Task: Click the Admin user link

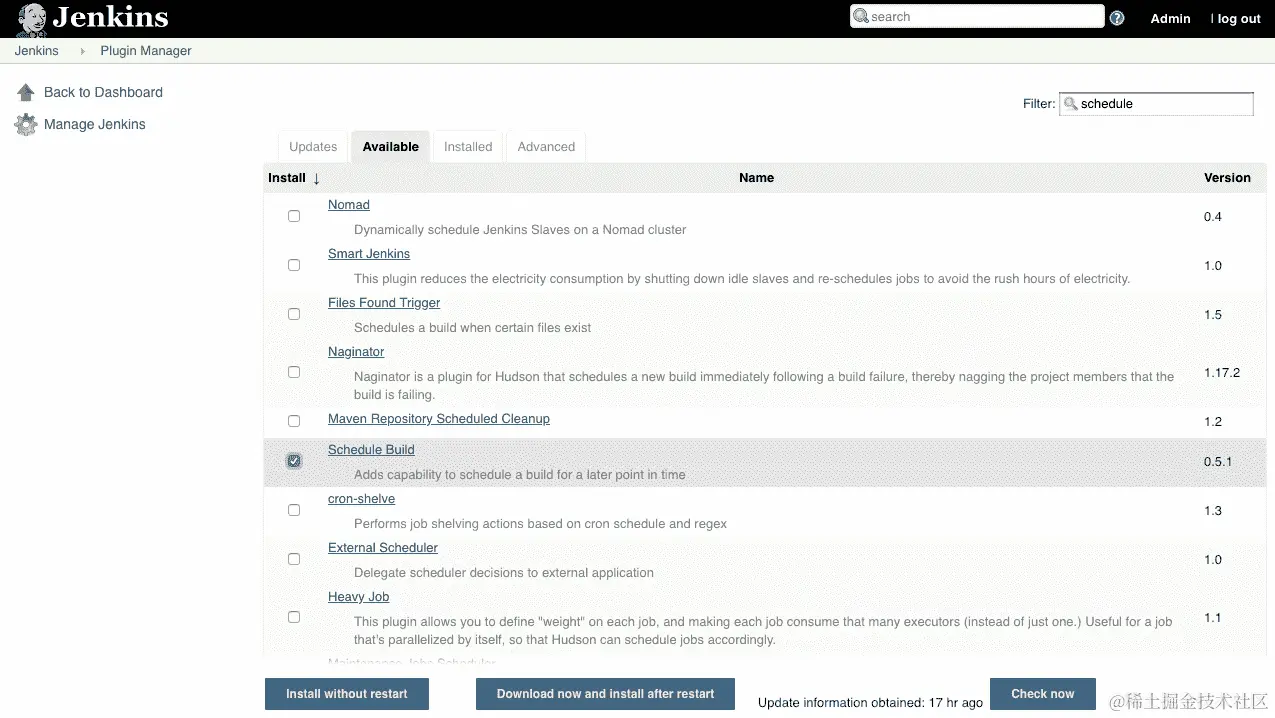Action: [x=1170, y=18]
